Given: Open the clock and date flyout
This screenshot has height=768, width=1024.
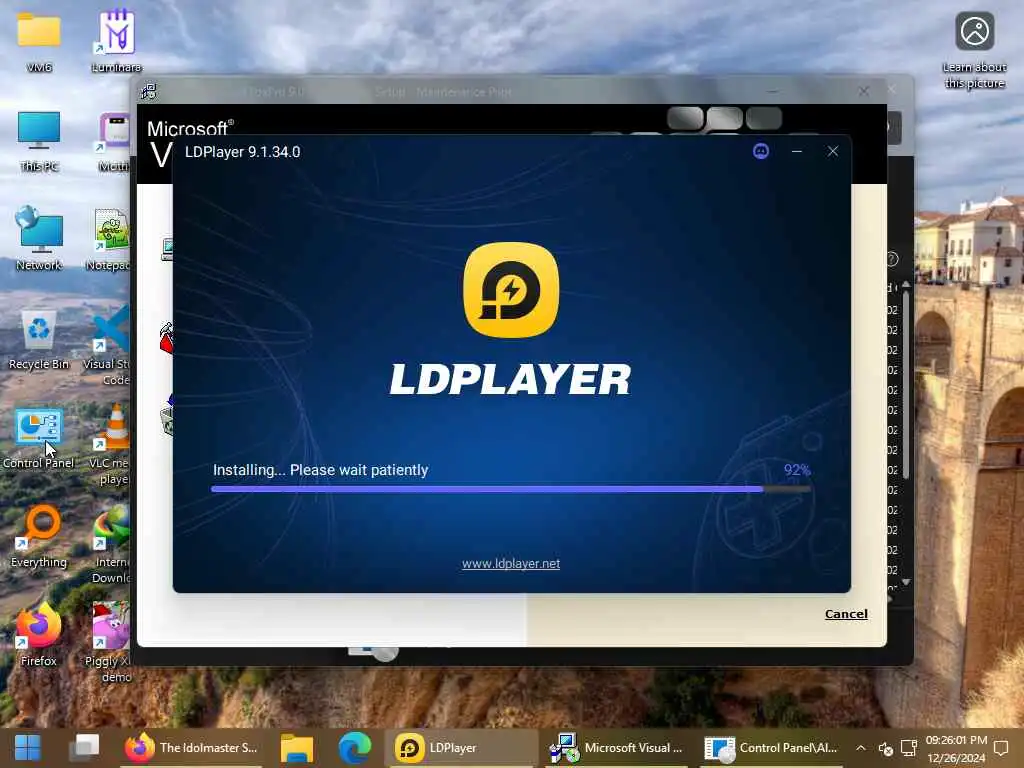Looking at the screenshot, I should pos(956,748).
